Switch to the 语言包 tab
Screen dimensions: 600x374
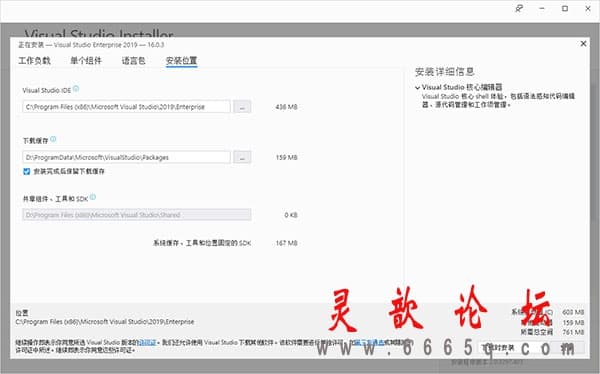pyautogui.click(x=134, y=60)
